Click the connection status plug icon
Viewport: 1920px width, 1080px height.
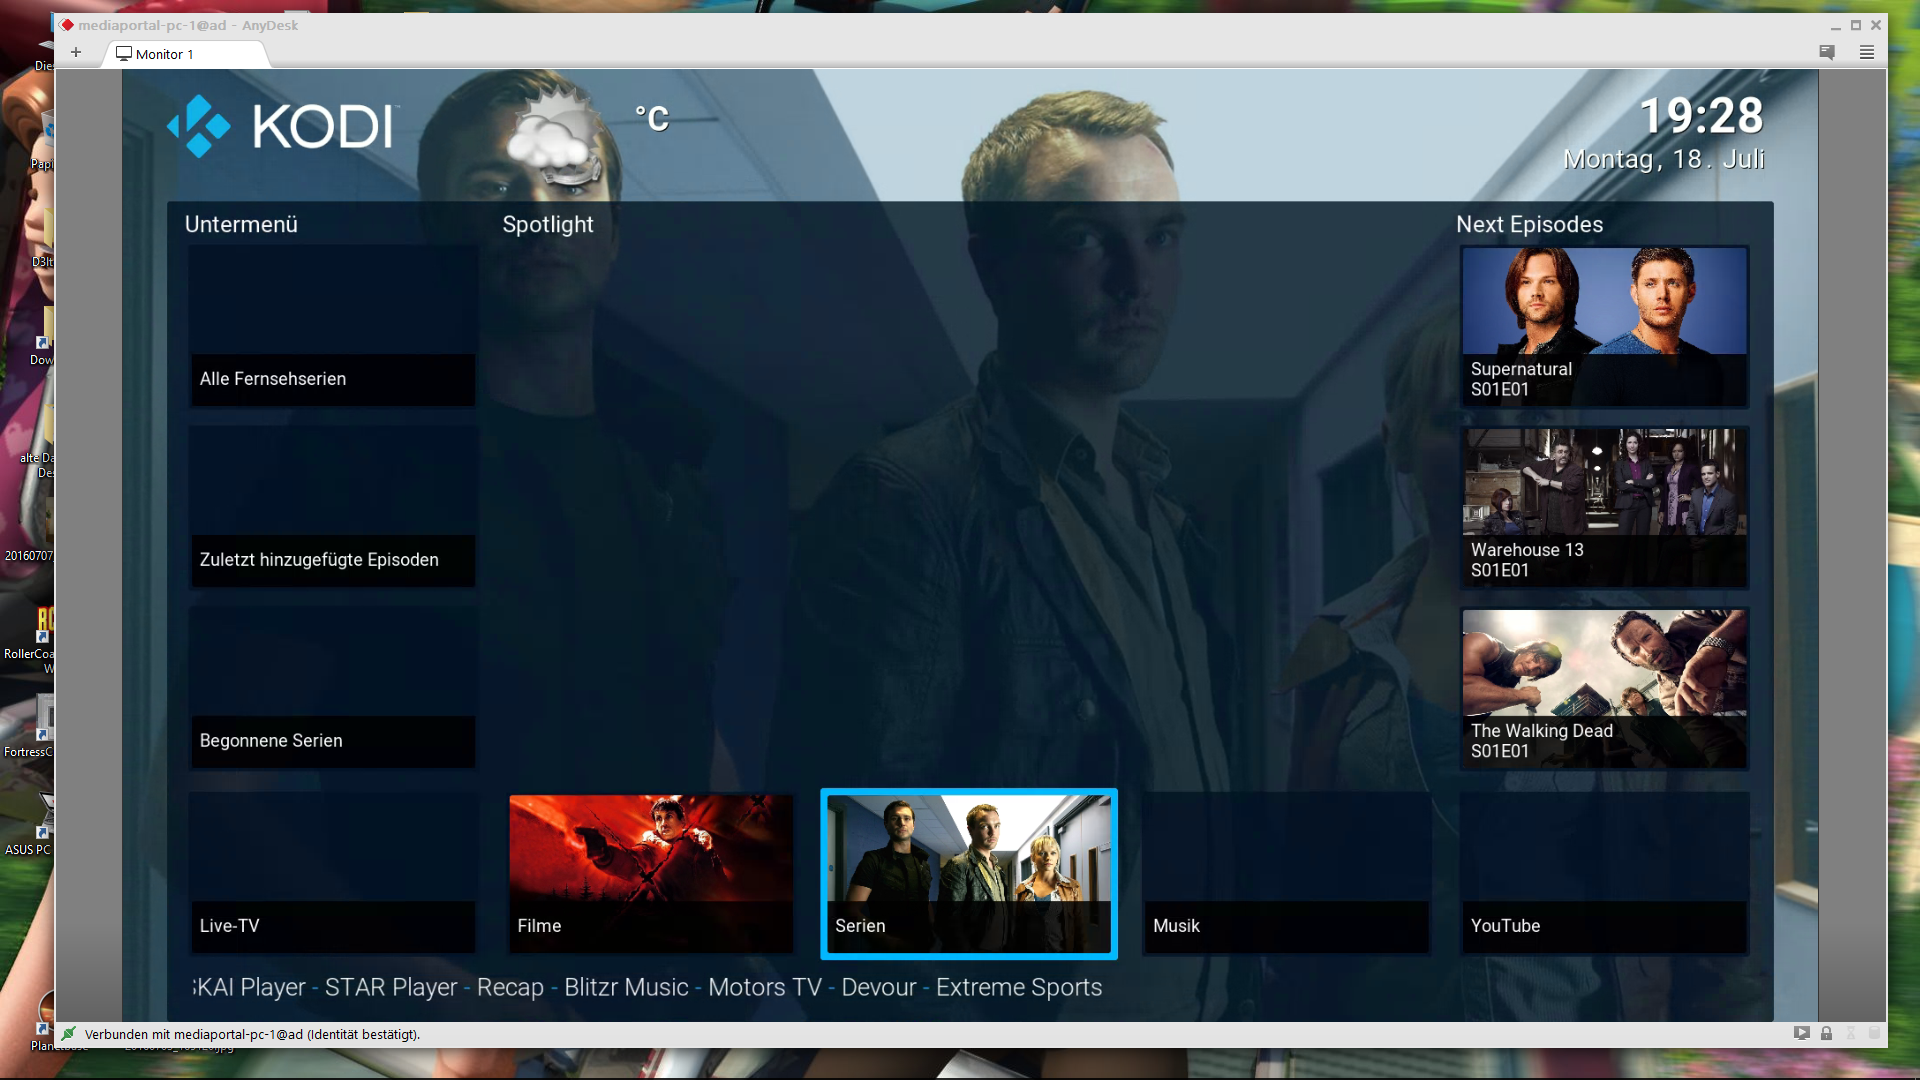68,1034
